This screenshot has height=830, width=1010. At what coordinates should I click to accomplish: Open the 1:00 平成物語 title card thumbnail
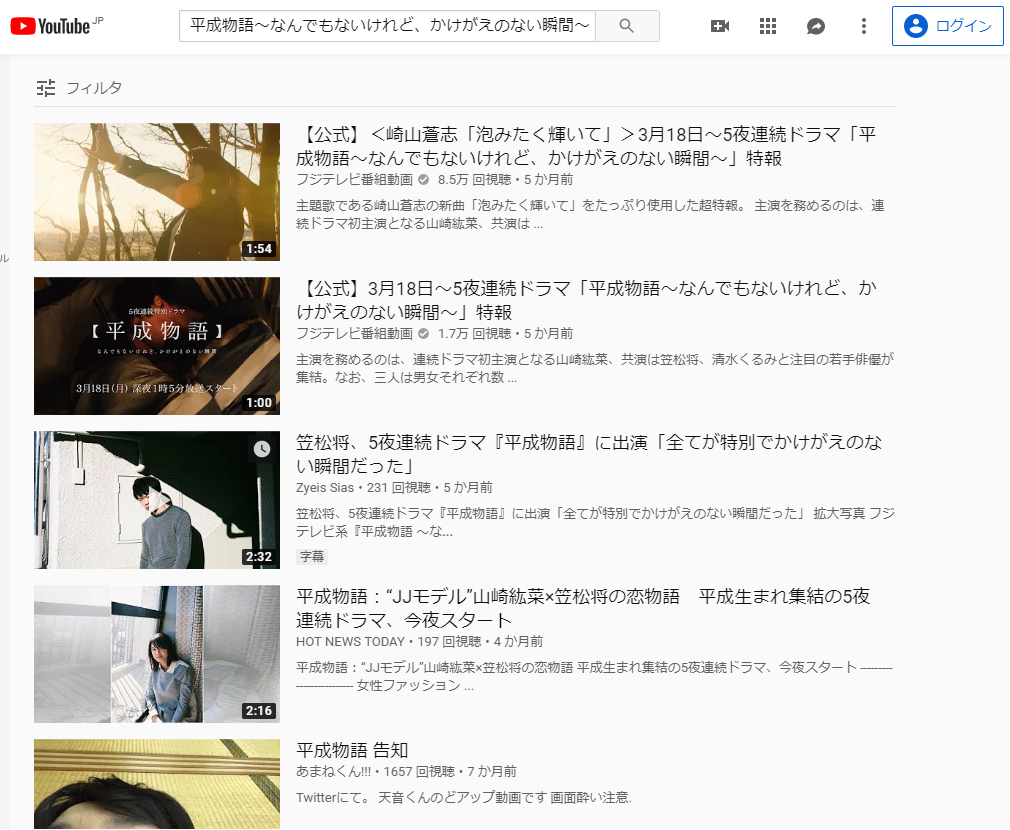157,346
